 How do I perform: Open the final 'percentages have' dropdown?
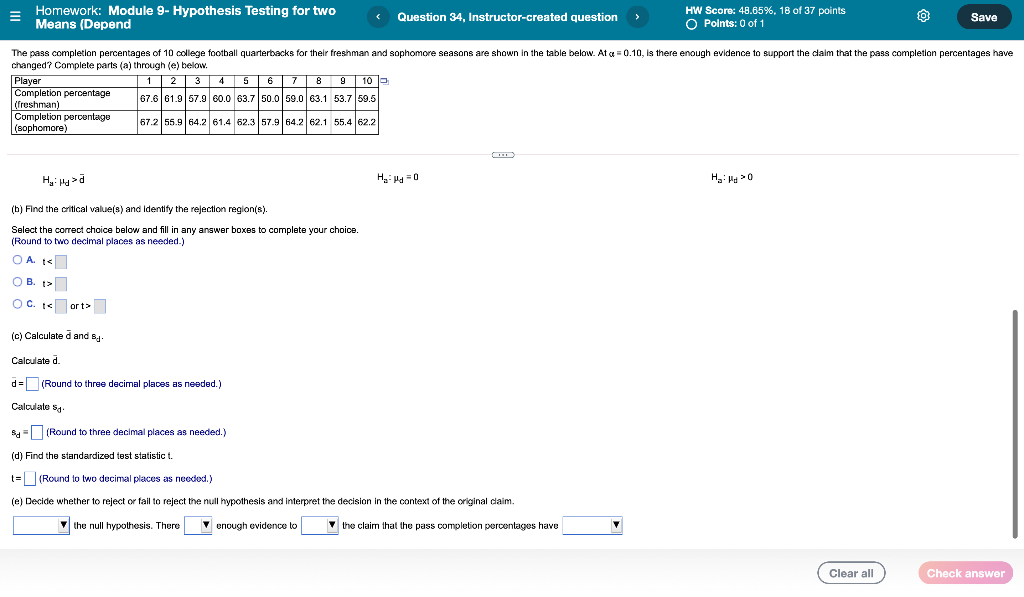coord(592,526)
